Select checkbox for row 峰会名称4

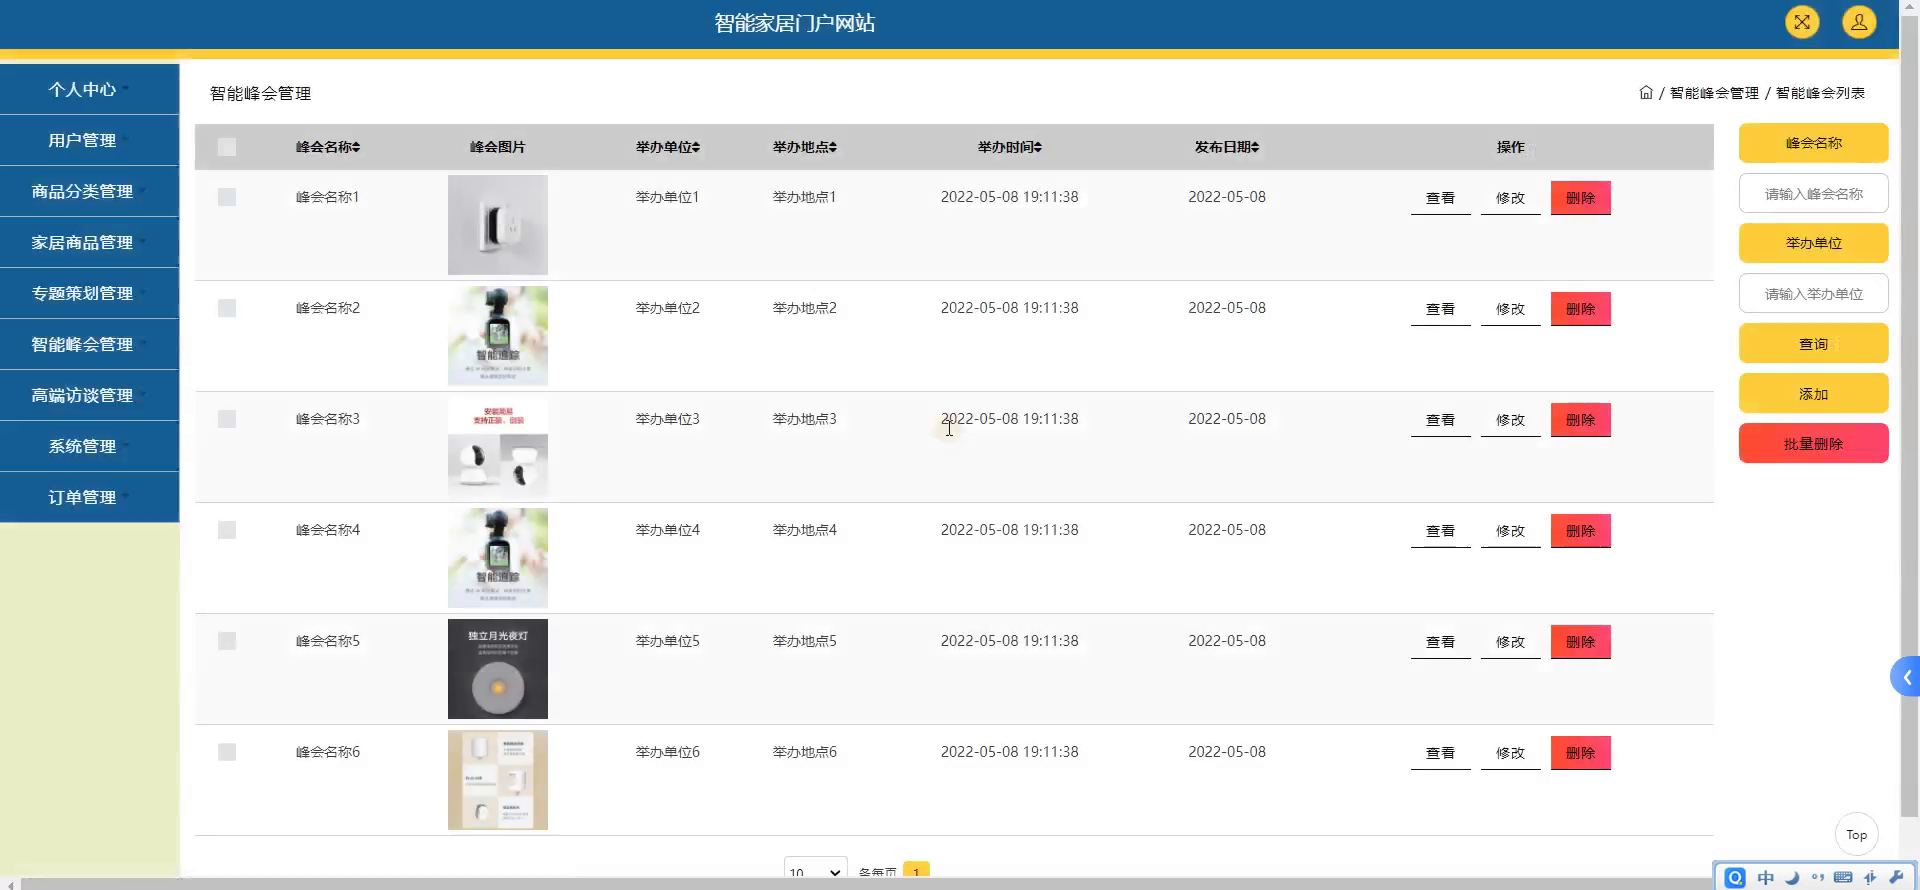click(227, 530)
